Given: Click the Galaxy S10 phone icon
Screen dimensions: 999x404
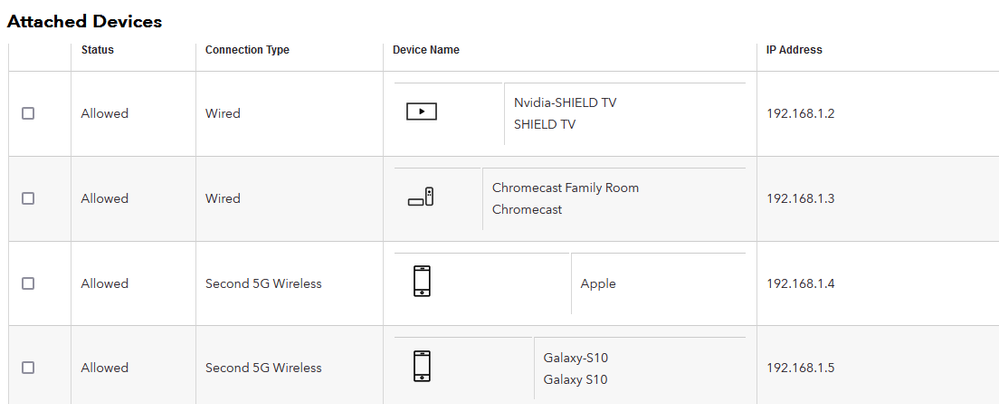Looking at the screenshot, I should point(422,366).
